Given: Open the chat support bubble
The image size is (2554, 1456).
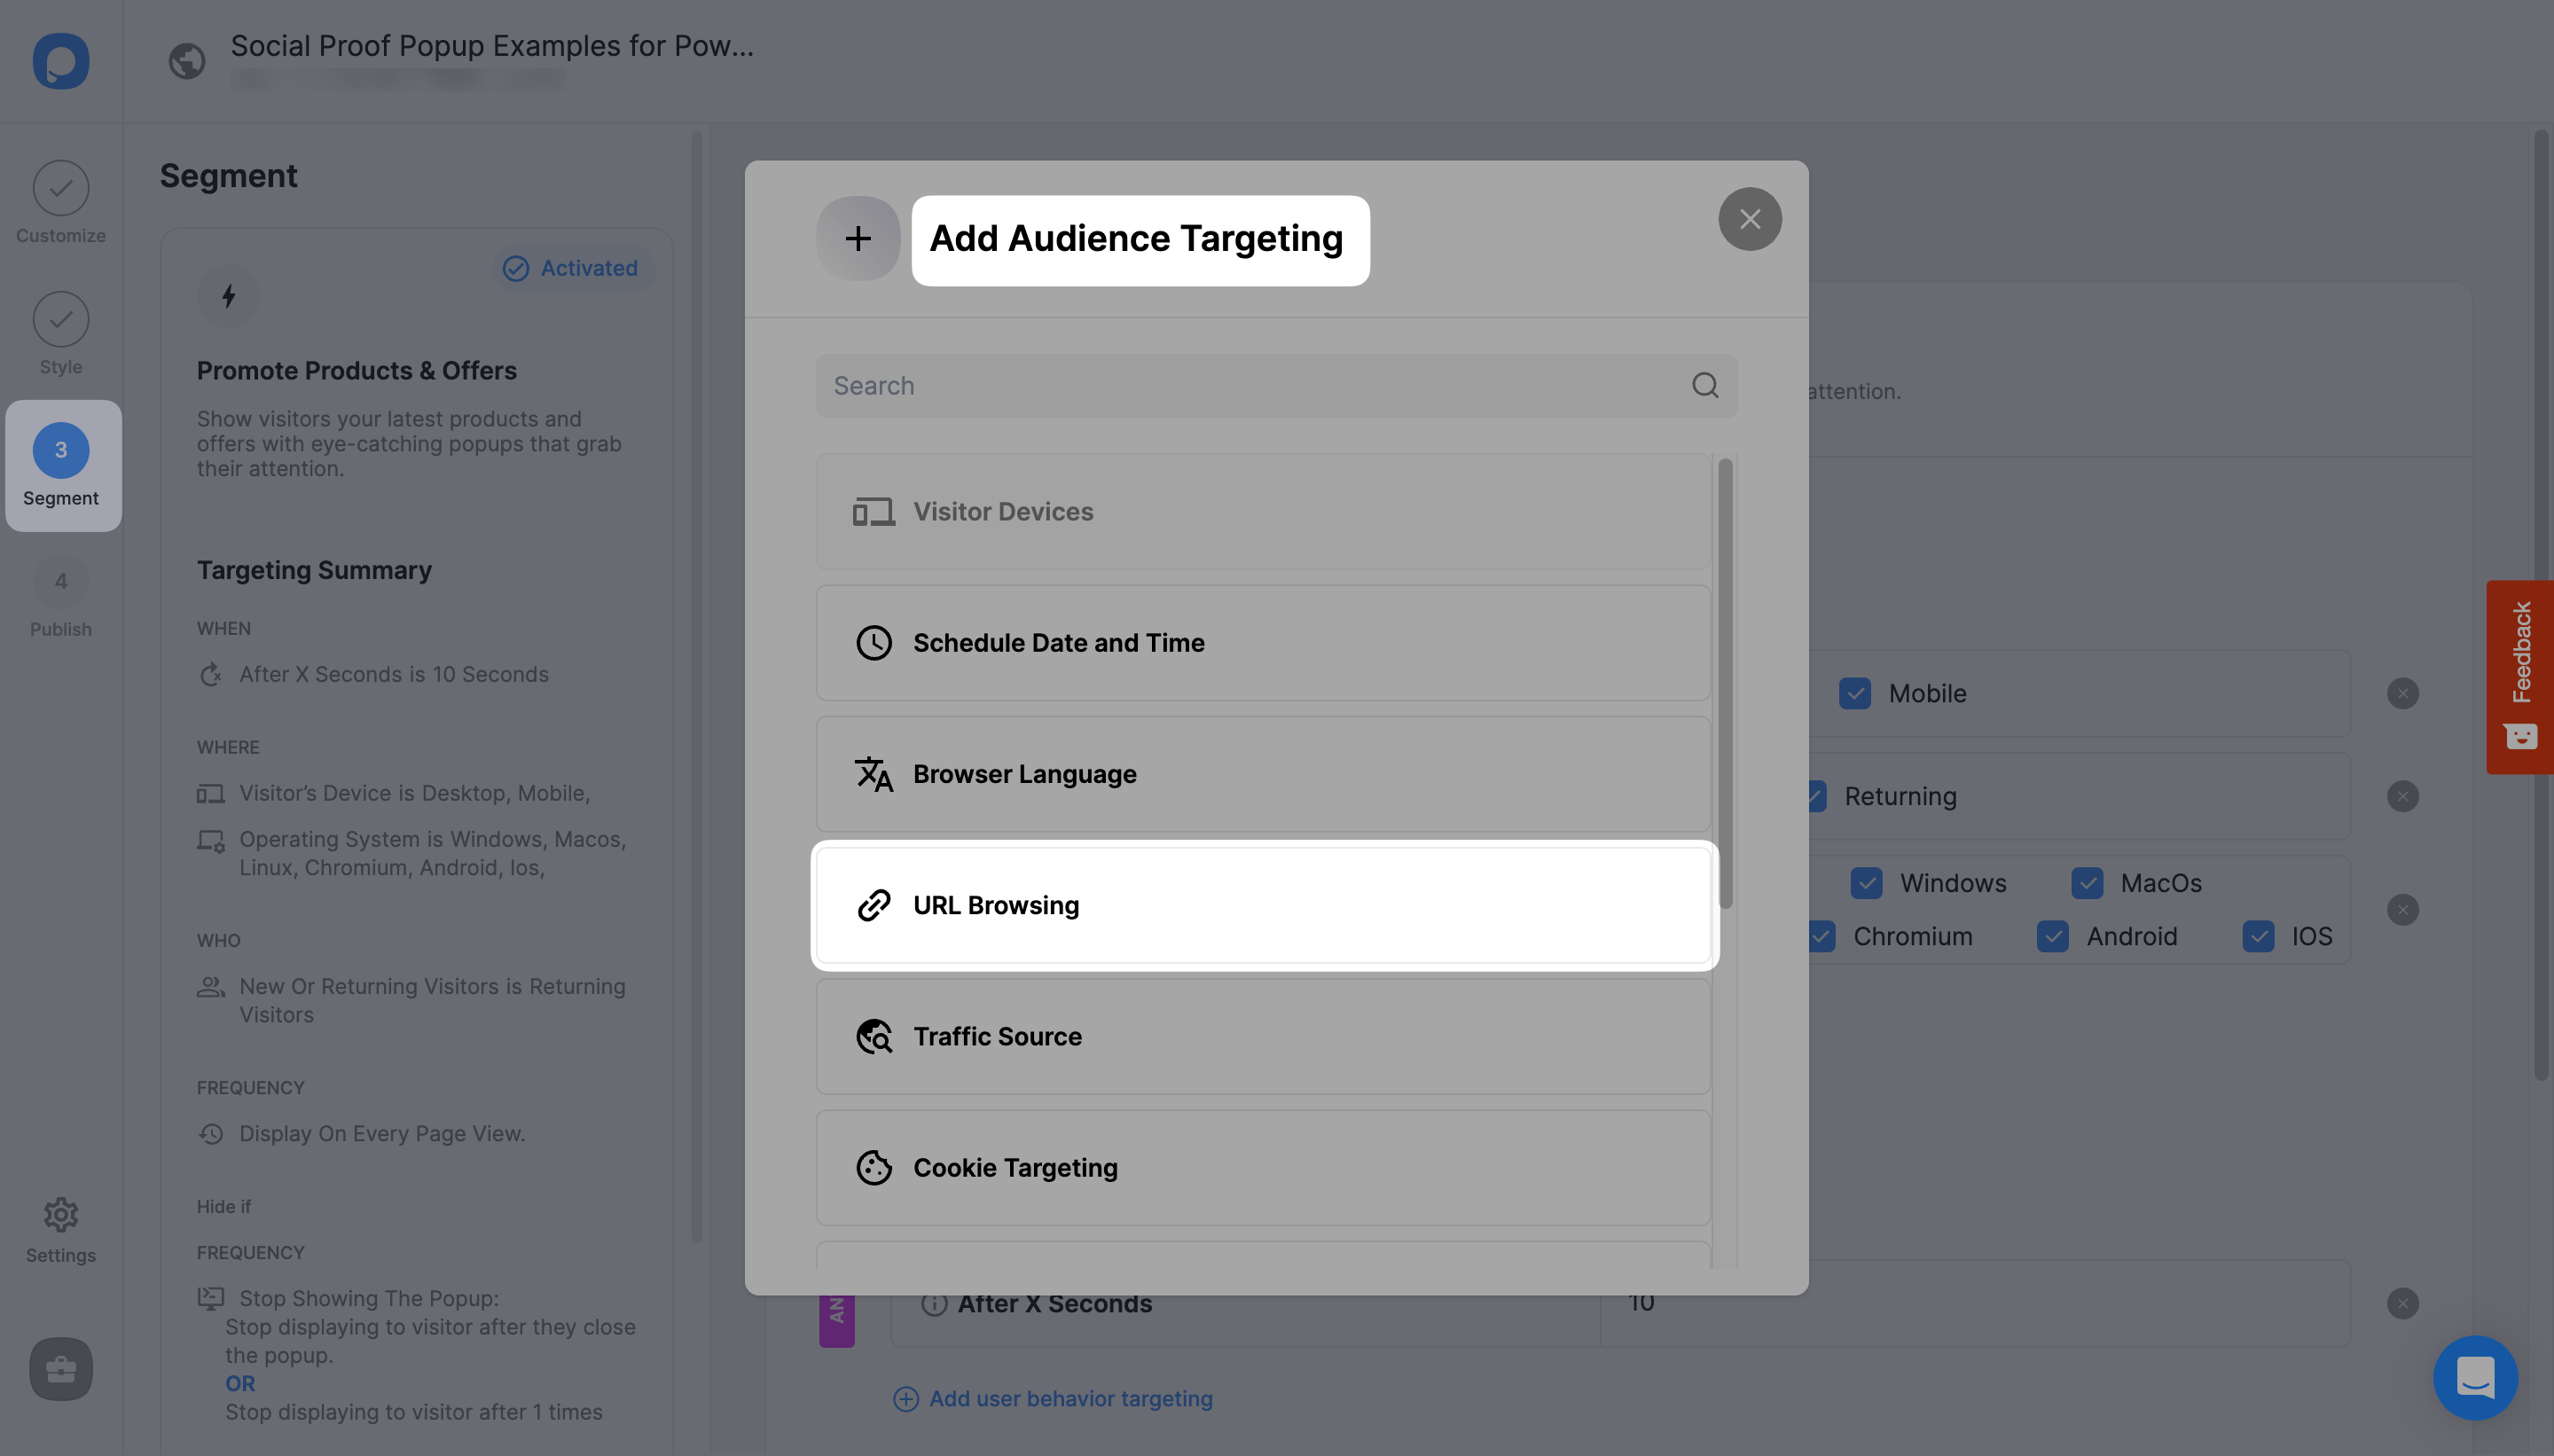Looking at the screenshot, I should click(x=2475, y=1378).
